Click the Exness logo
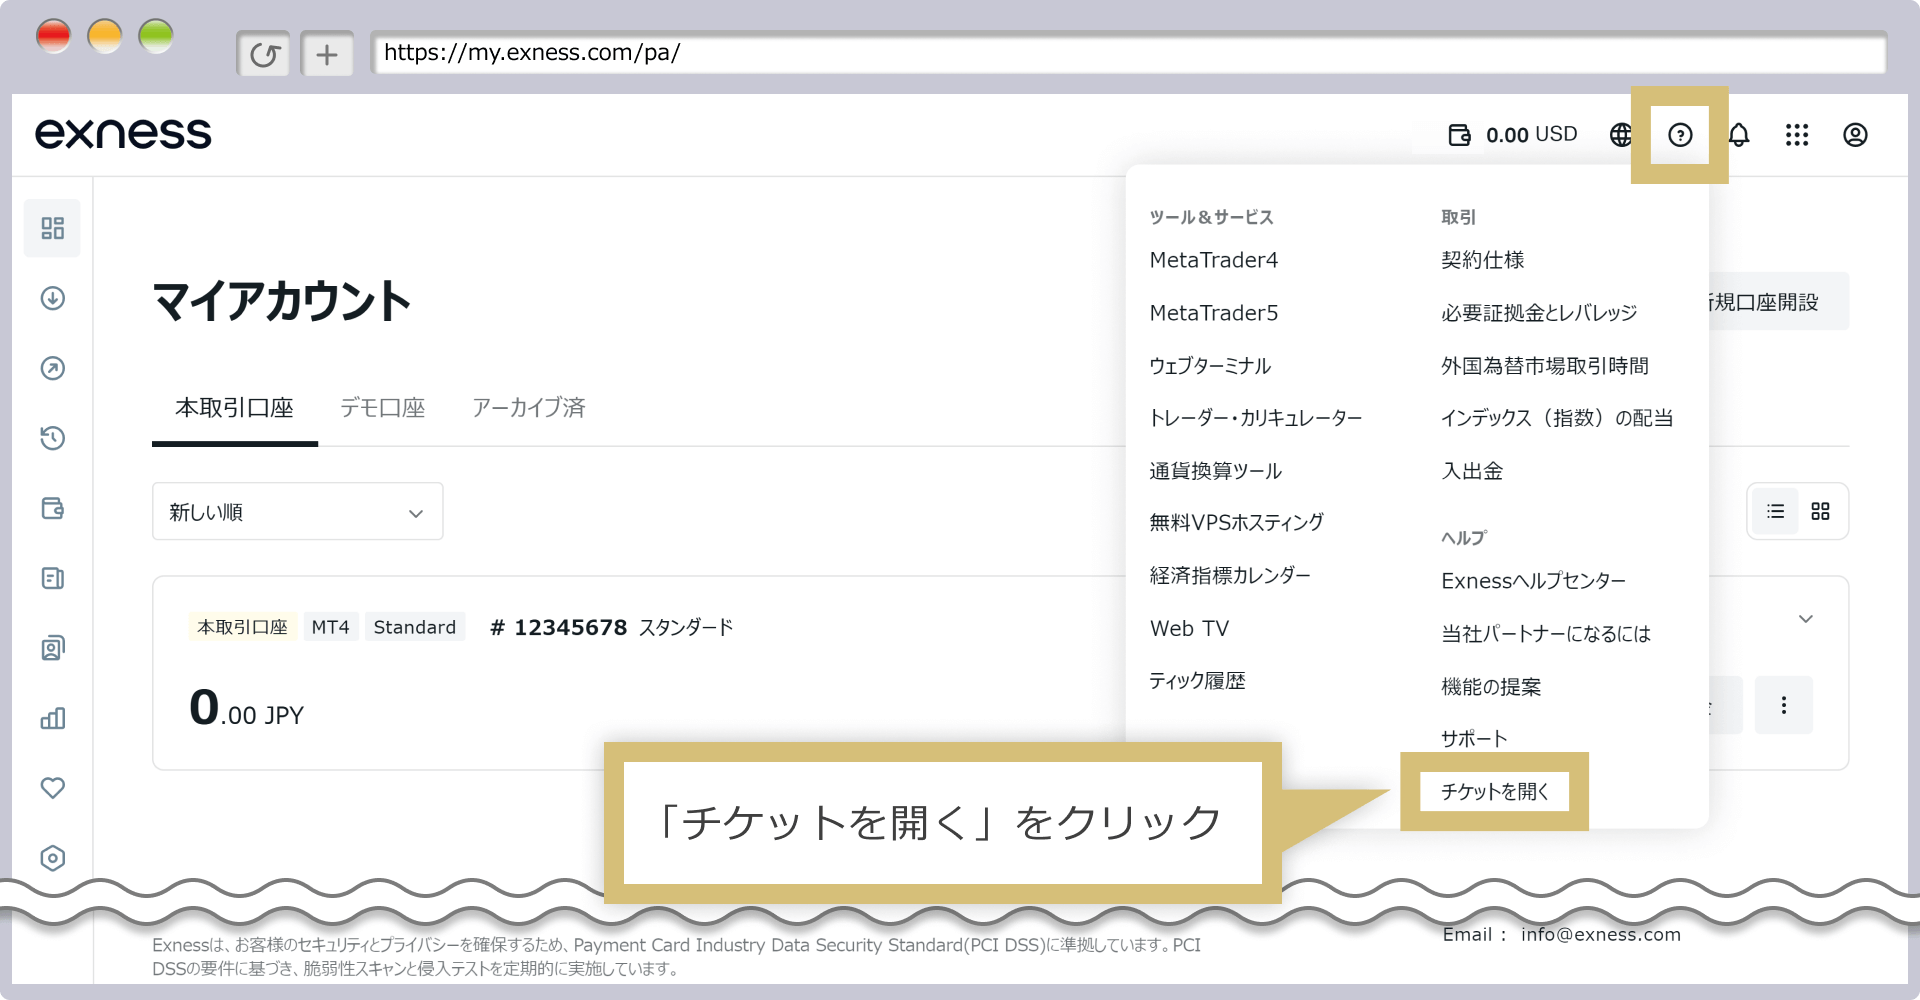 [x=123, y=134]
